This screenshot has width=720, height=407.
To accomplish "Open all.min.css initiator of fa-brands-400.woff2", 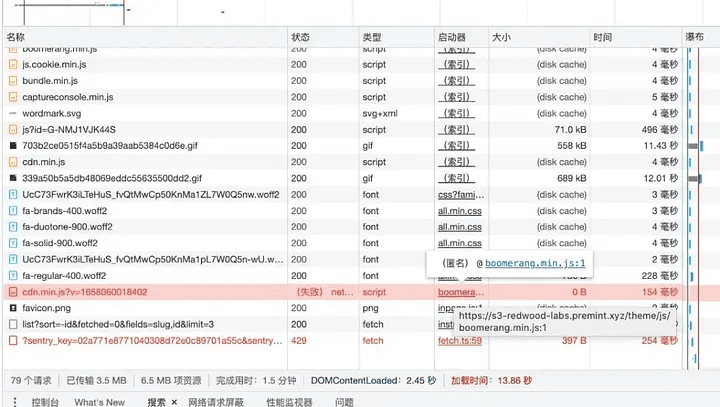I will click(x=460, y=211).
